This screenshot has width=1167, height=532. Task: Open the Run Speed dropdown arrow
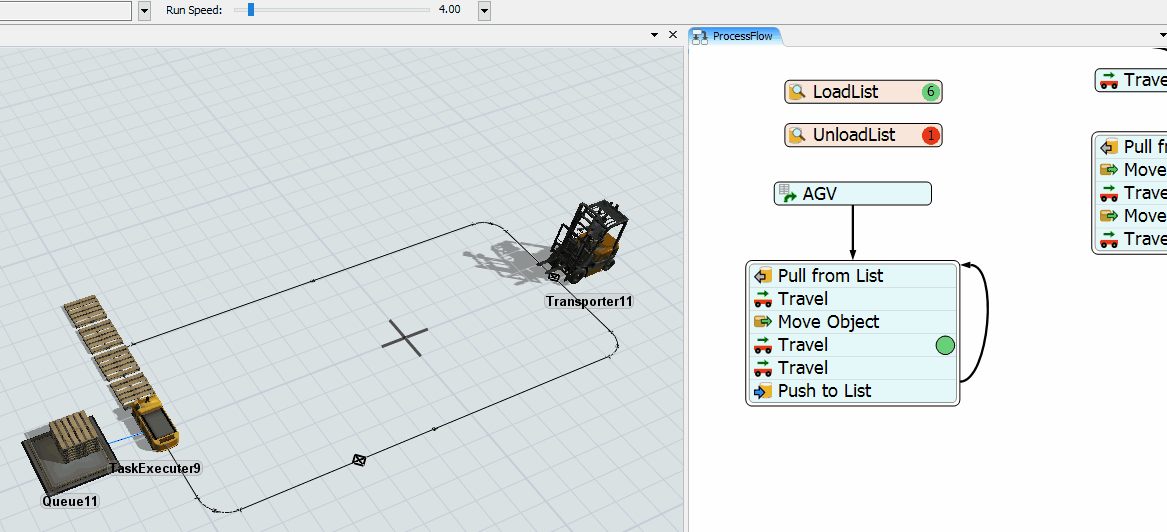[484, 10]
